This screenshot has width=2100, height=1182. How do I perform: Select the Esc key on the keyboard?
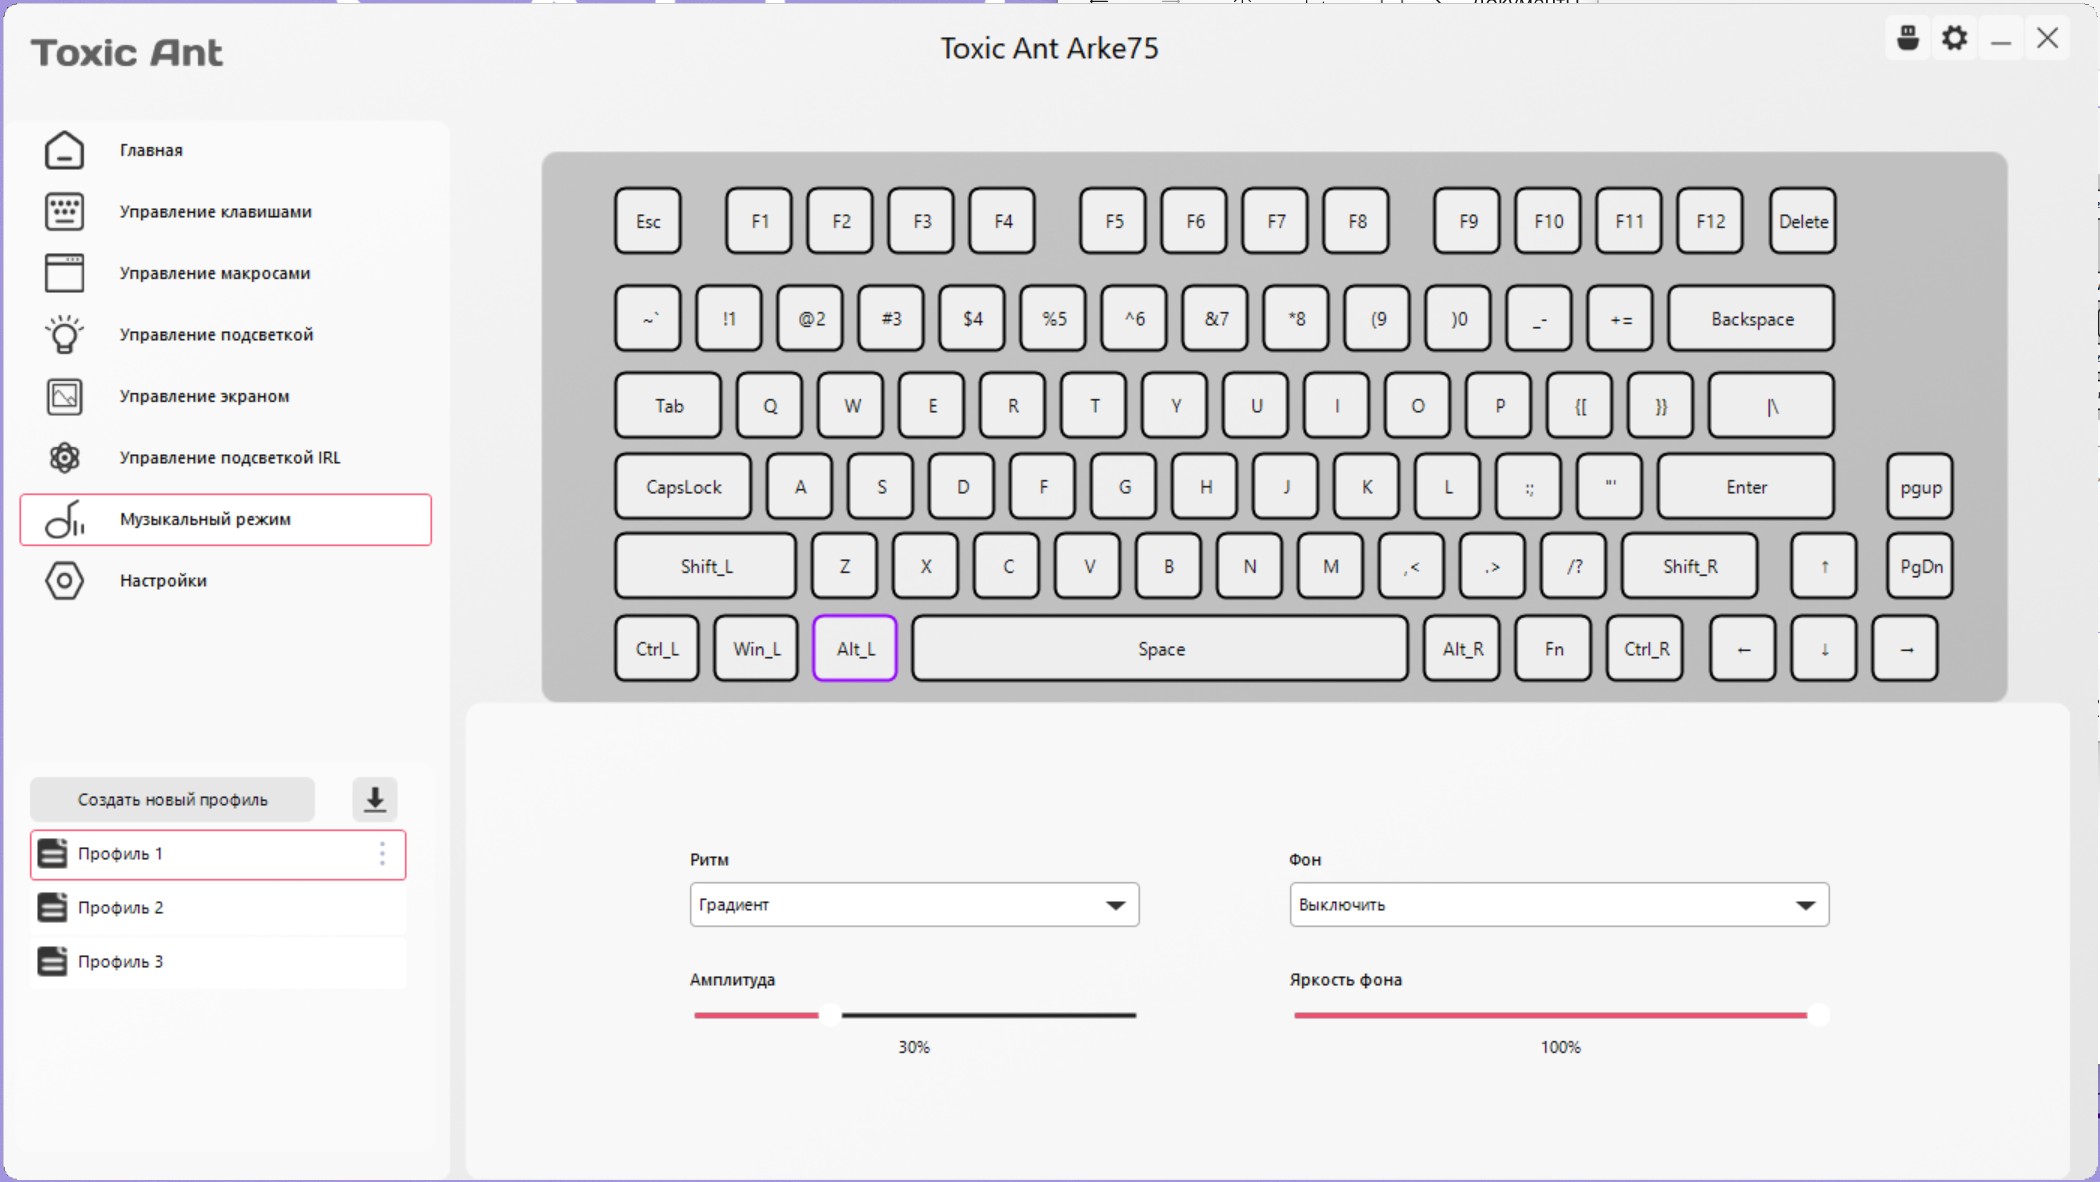pyautogui.click(x=648, y=221)
